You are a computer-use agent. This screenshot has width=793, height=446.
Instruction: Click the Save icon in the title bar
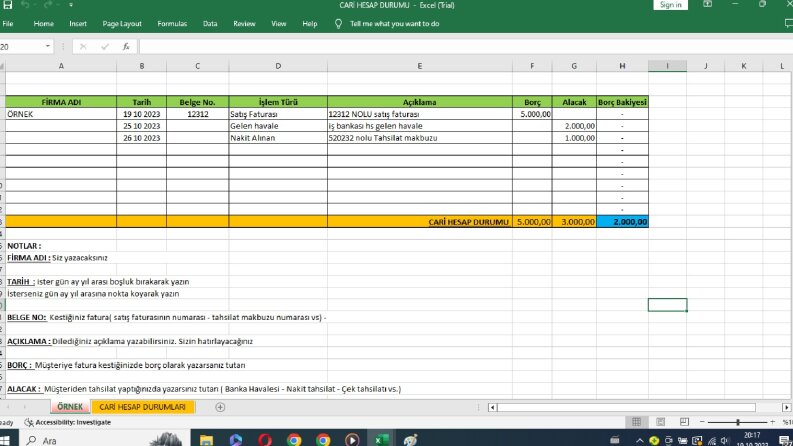[x=7, y=5]
